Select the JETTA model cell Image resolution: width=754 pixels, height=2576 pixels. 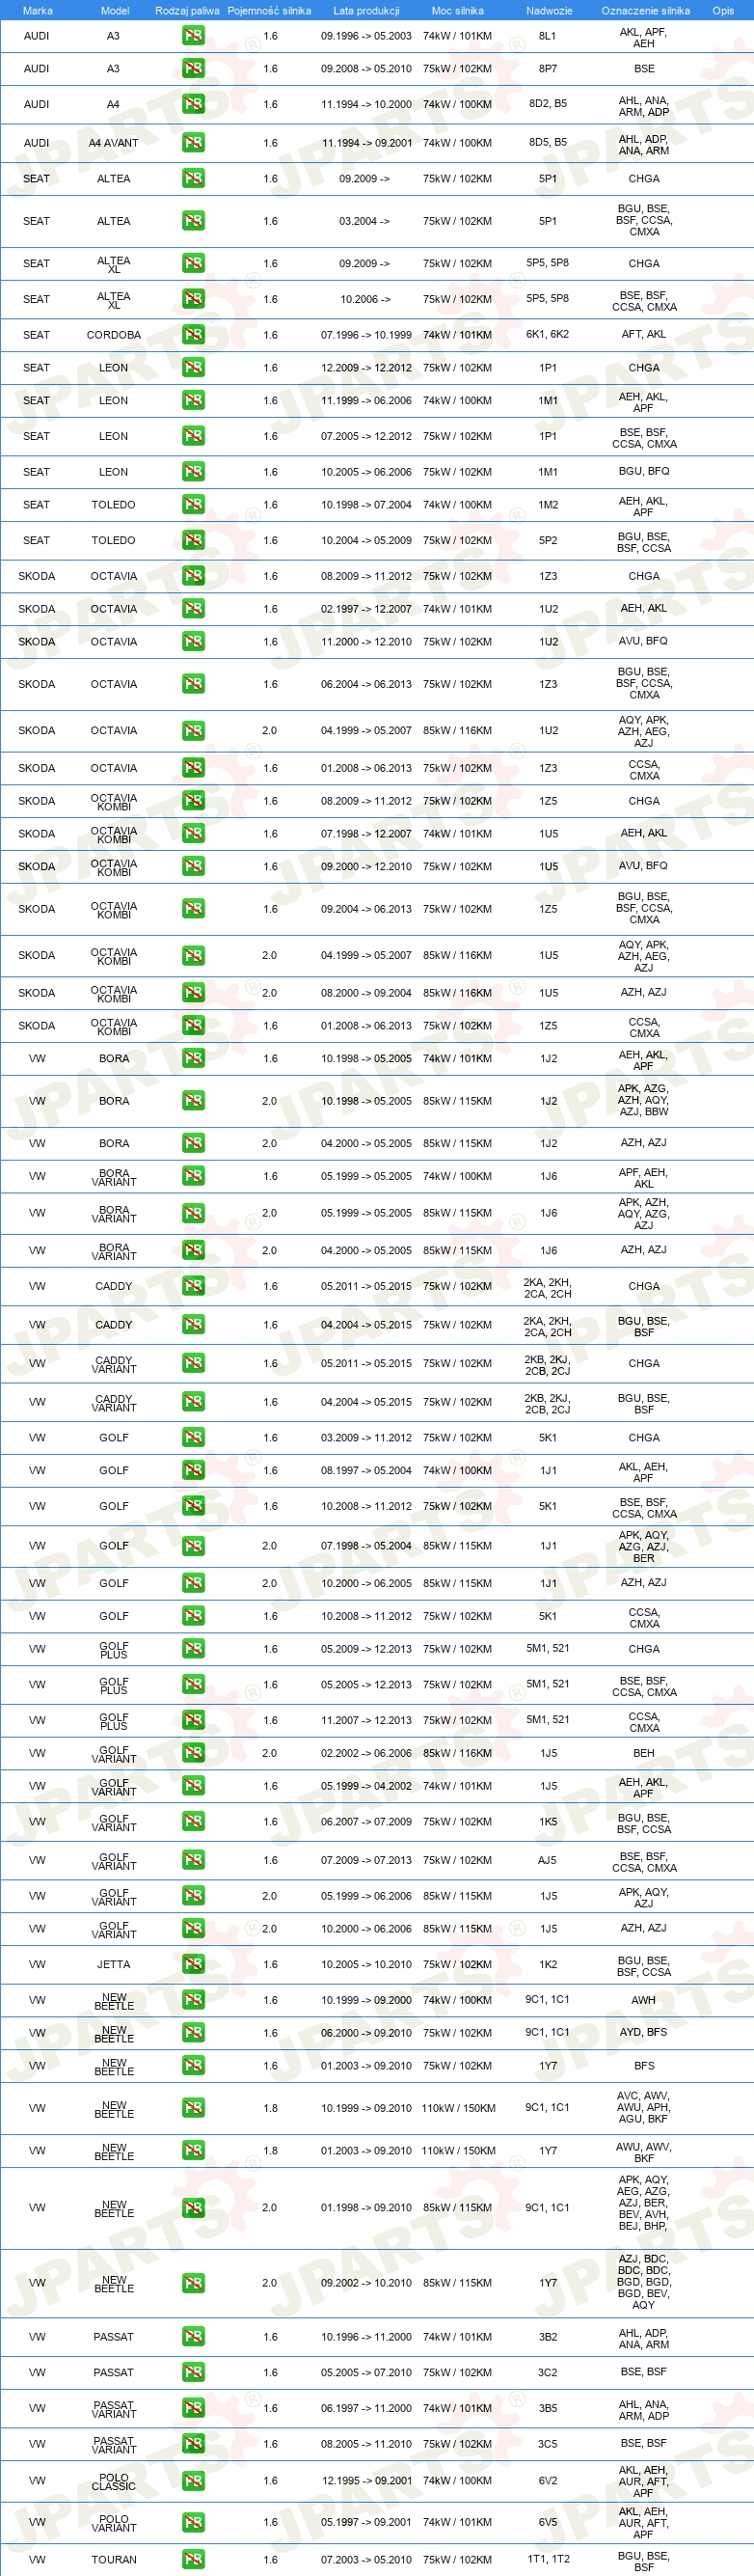[114, 1965]
